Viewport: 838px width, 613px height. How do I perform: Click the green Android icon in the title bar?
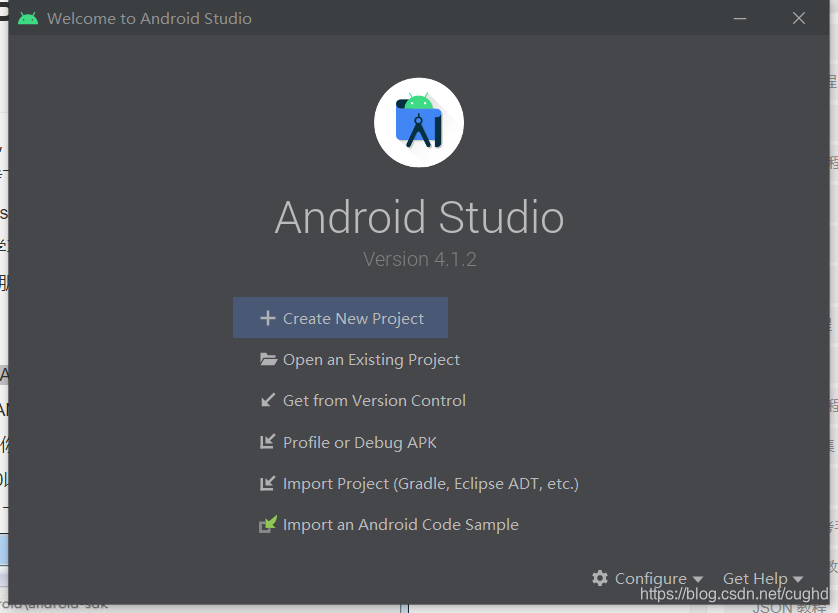click(x=28, y=19)
